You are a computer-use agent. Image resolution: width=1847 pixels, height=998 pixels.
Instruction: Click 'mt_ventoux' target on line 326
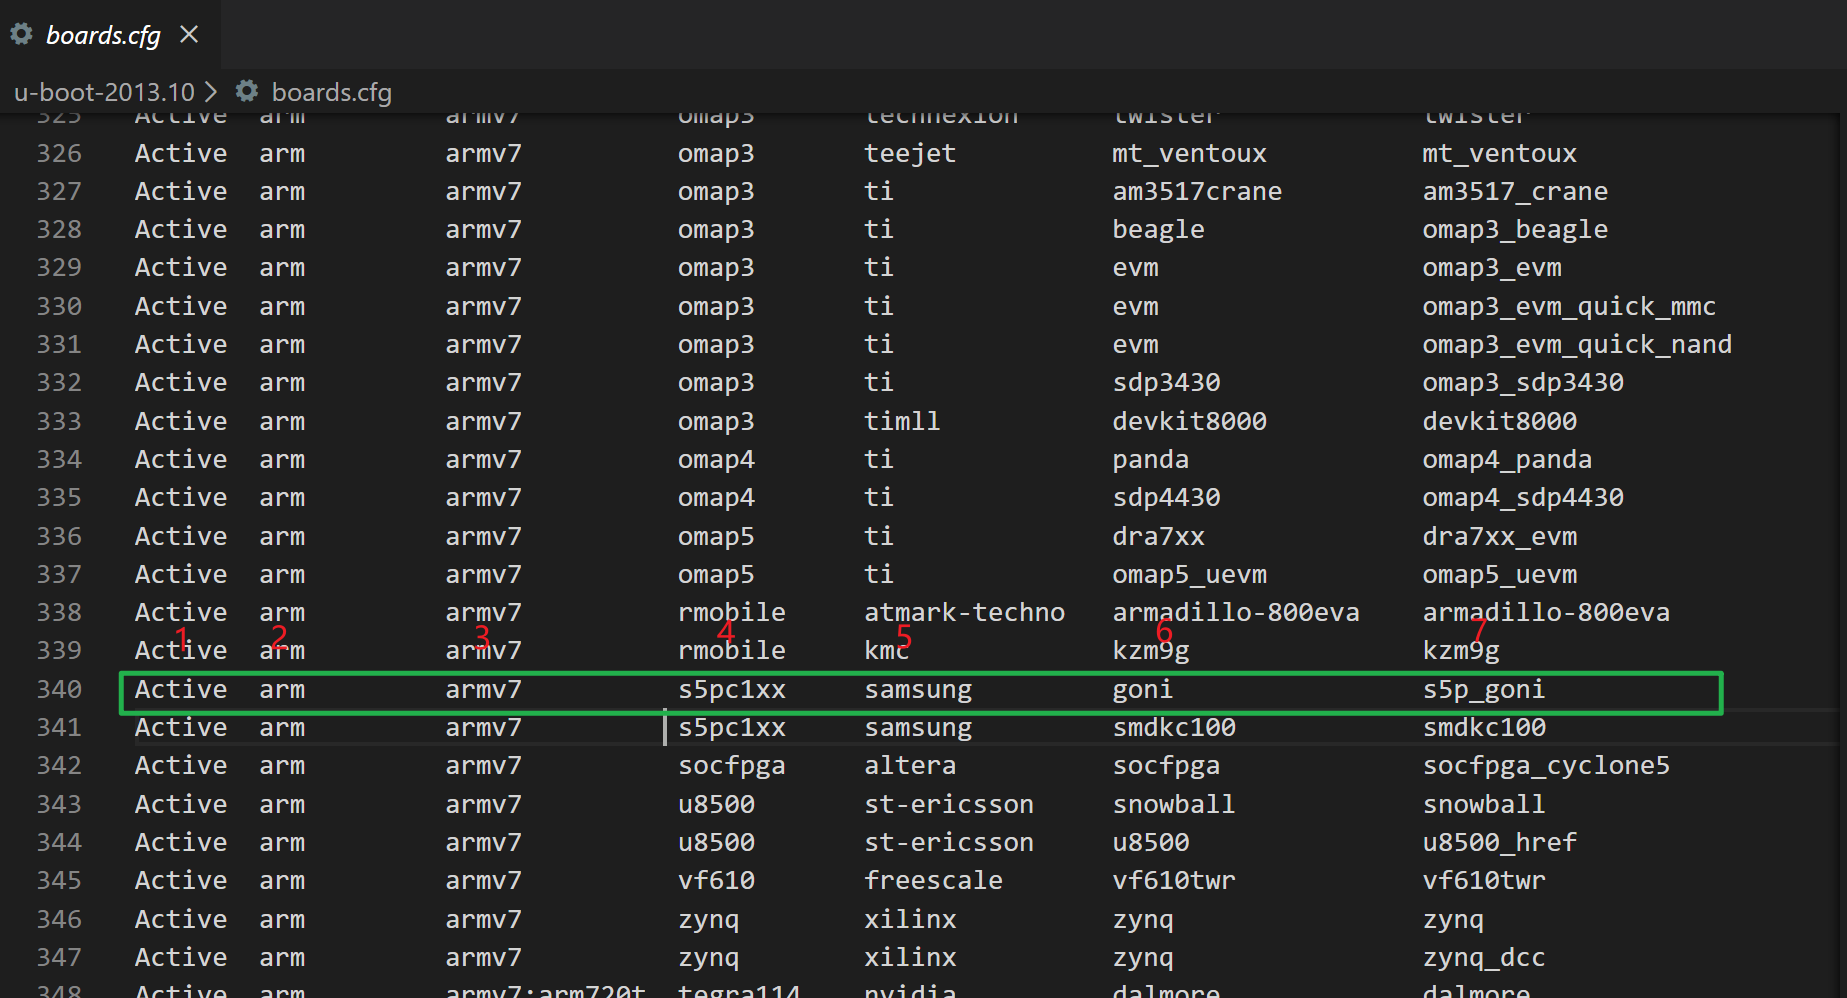point(1499,153)
